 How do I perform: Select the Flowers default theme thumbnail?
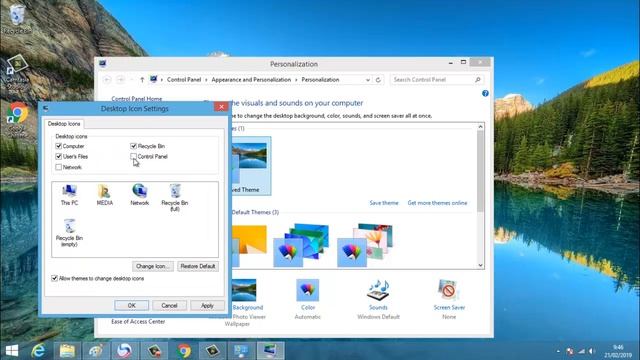coord(365,244)
